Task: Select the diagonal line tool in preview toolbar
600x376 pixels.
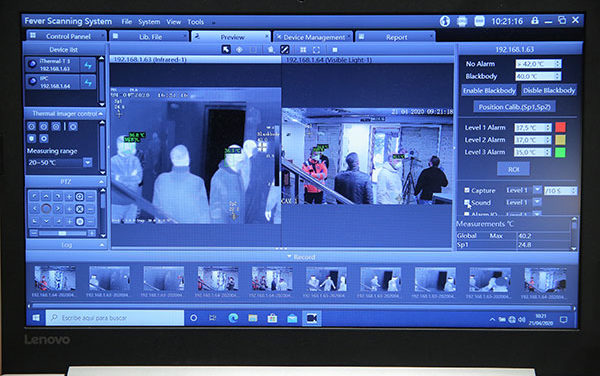Action: coord(284,50)
